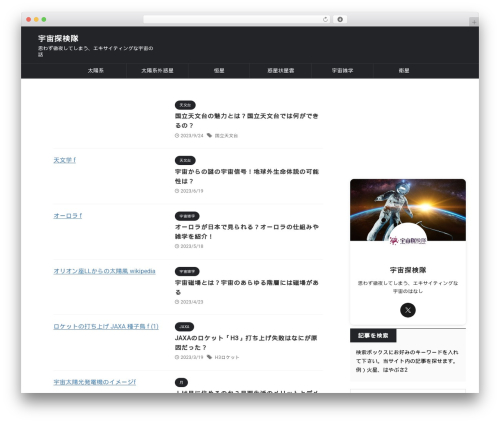This screenshot has height=423, width=500.
Task: Click the date text 2023/9/24
Action: [x=192, y=136]
